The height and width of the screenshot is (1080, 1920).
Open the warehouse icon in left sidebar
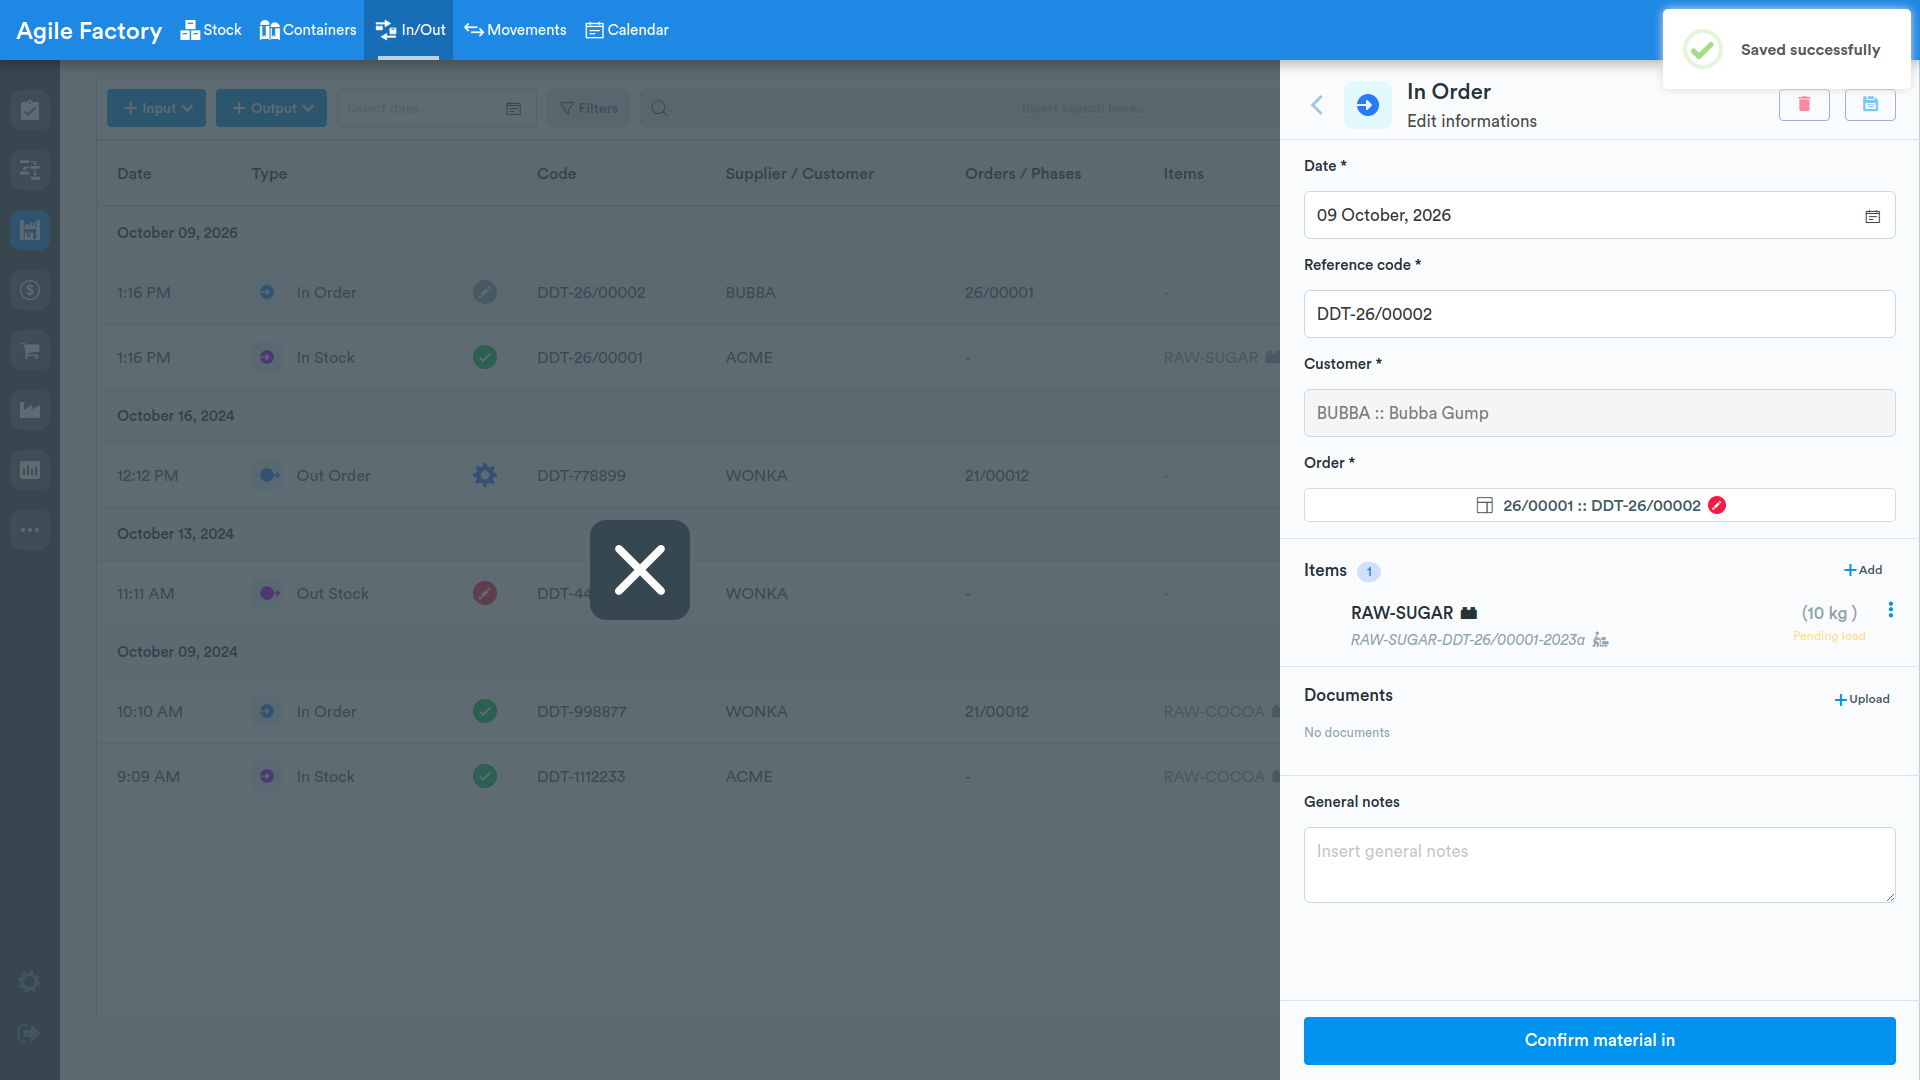(x=30, y=230)
